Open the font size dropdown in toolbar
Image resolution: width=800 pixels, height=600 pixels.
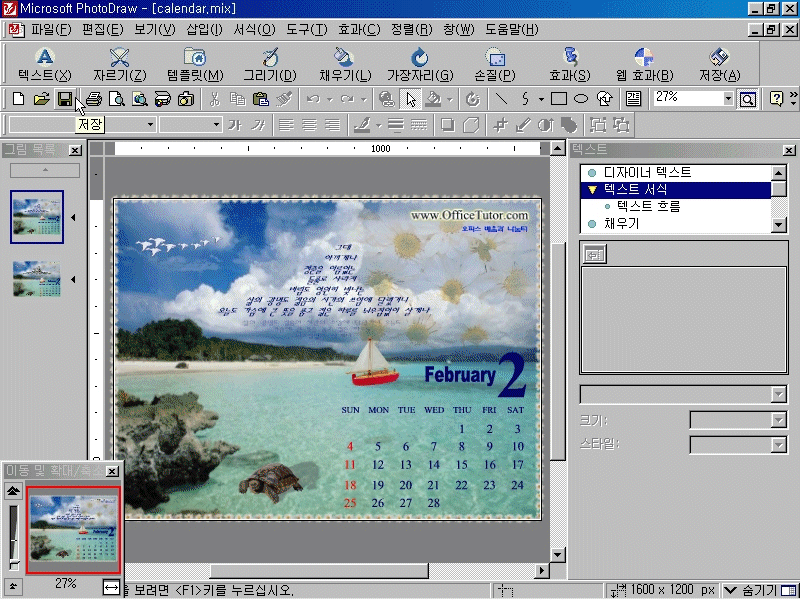(x=216, y=124)
